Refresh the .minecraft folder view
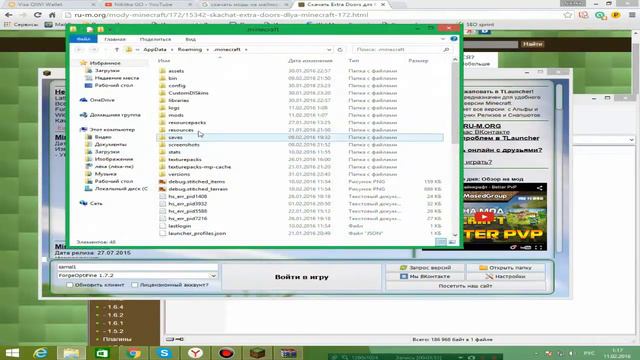Image resolution: width=640 pixels, height=360 pixels. (340, 49)
